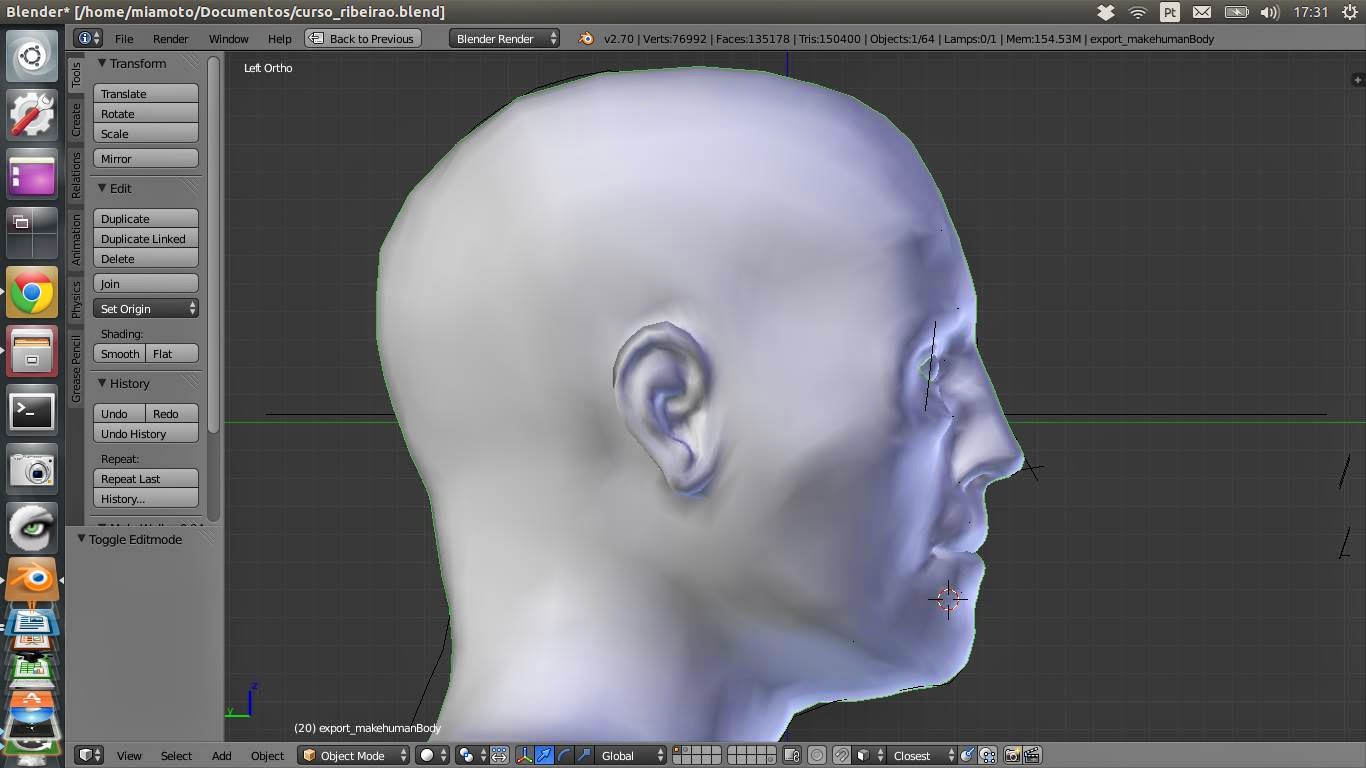Open the Info editor type selector
The width and height of the screenshot is (1366, 768).
pos(88,38)
